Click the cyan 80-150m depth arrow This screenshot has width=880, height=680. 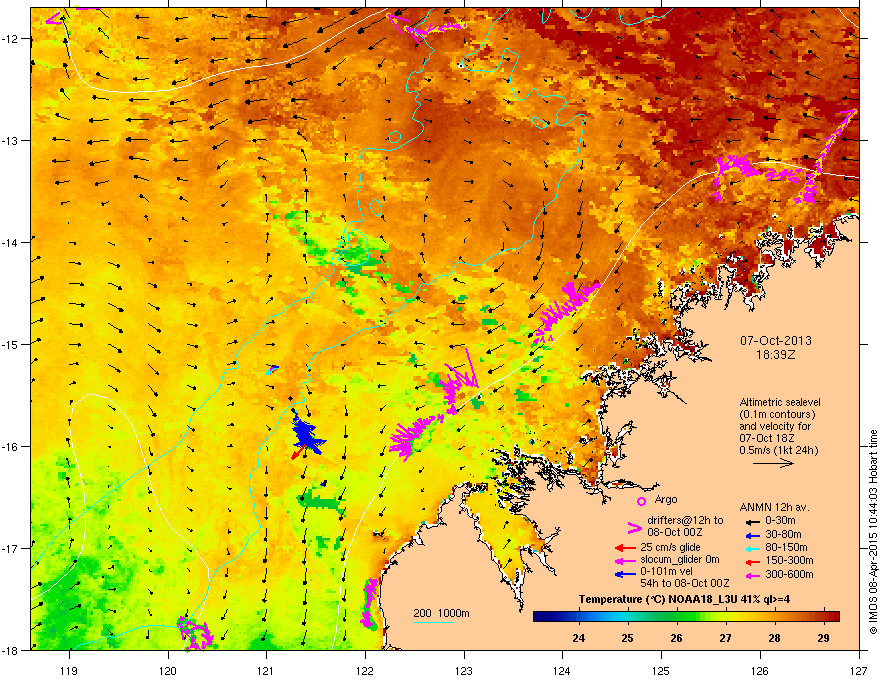click(x=747, y=548)
